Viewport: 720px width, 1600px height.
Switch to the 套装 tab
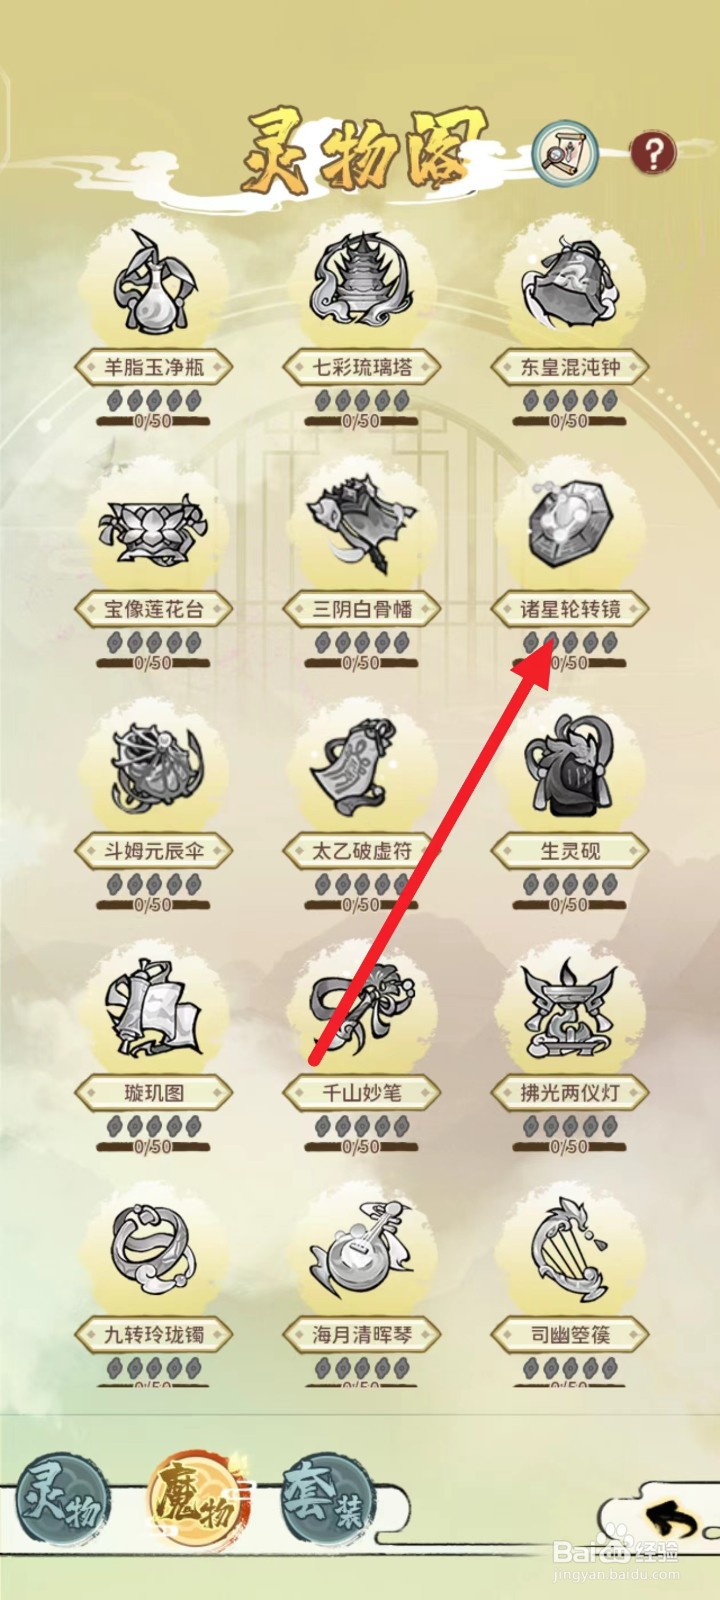326,1497
